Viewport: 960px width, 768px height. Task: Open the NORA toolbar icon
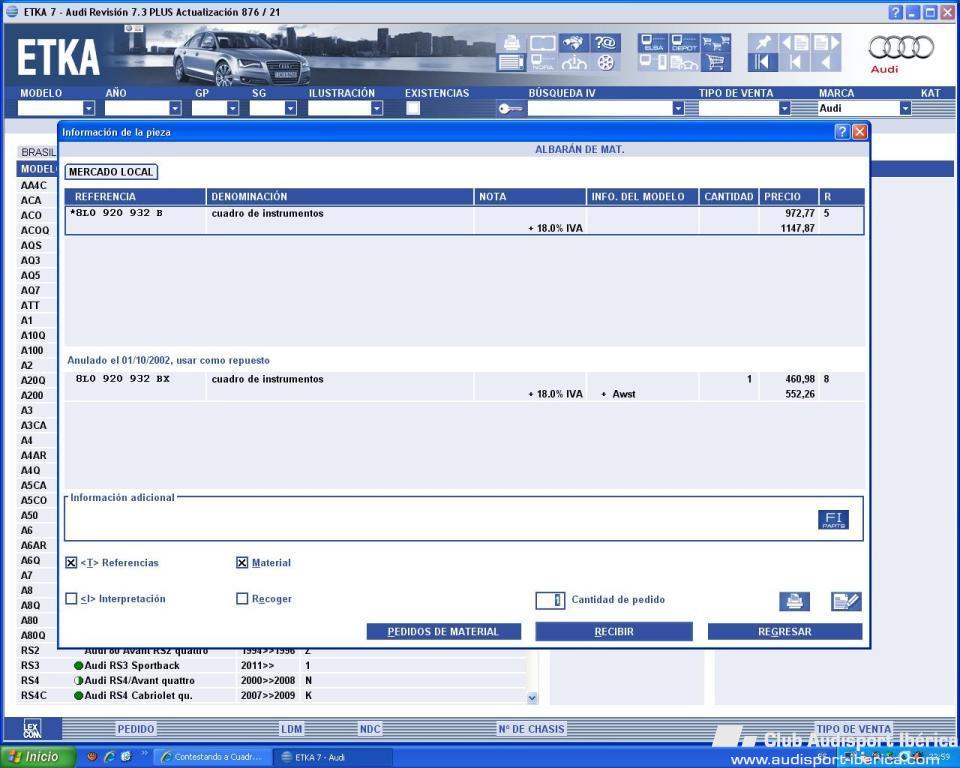coord(542,62)
